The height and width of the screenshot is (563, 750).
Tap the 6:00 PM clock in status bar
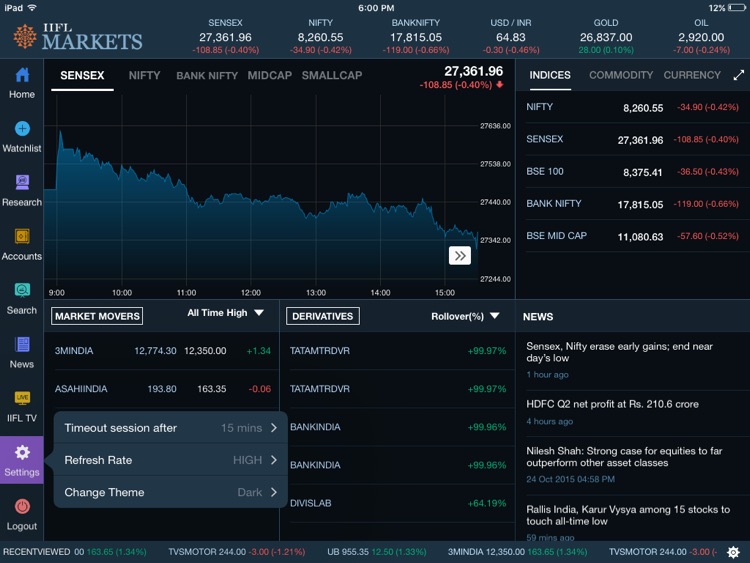376,8
